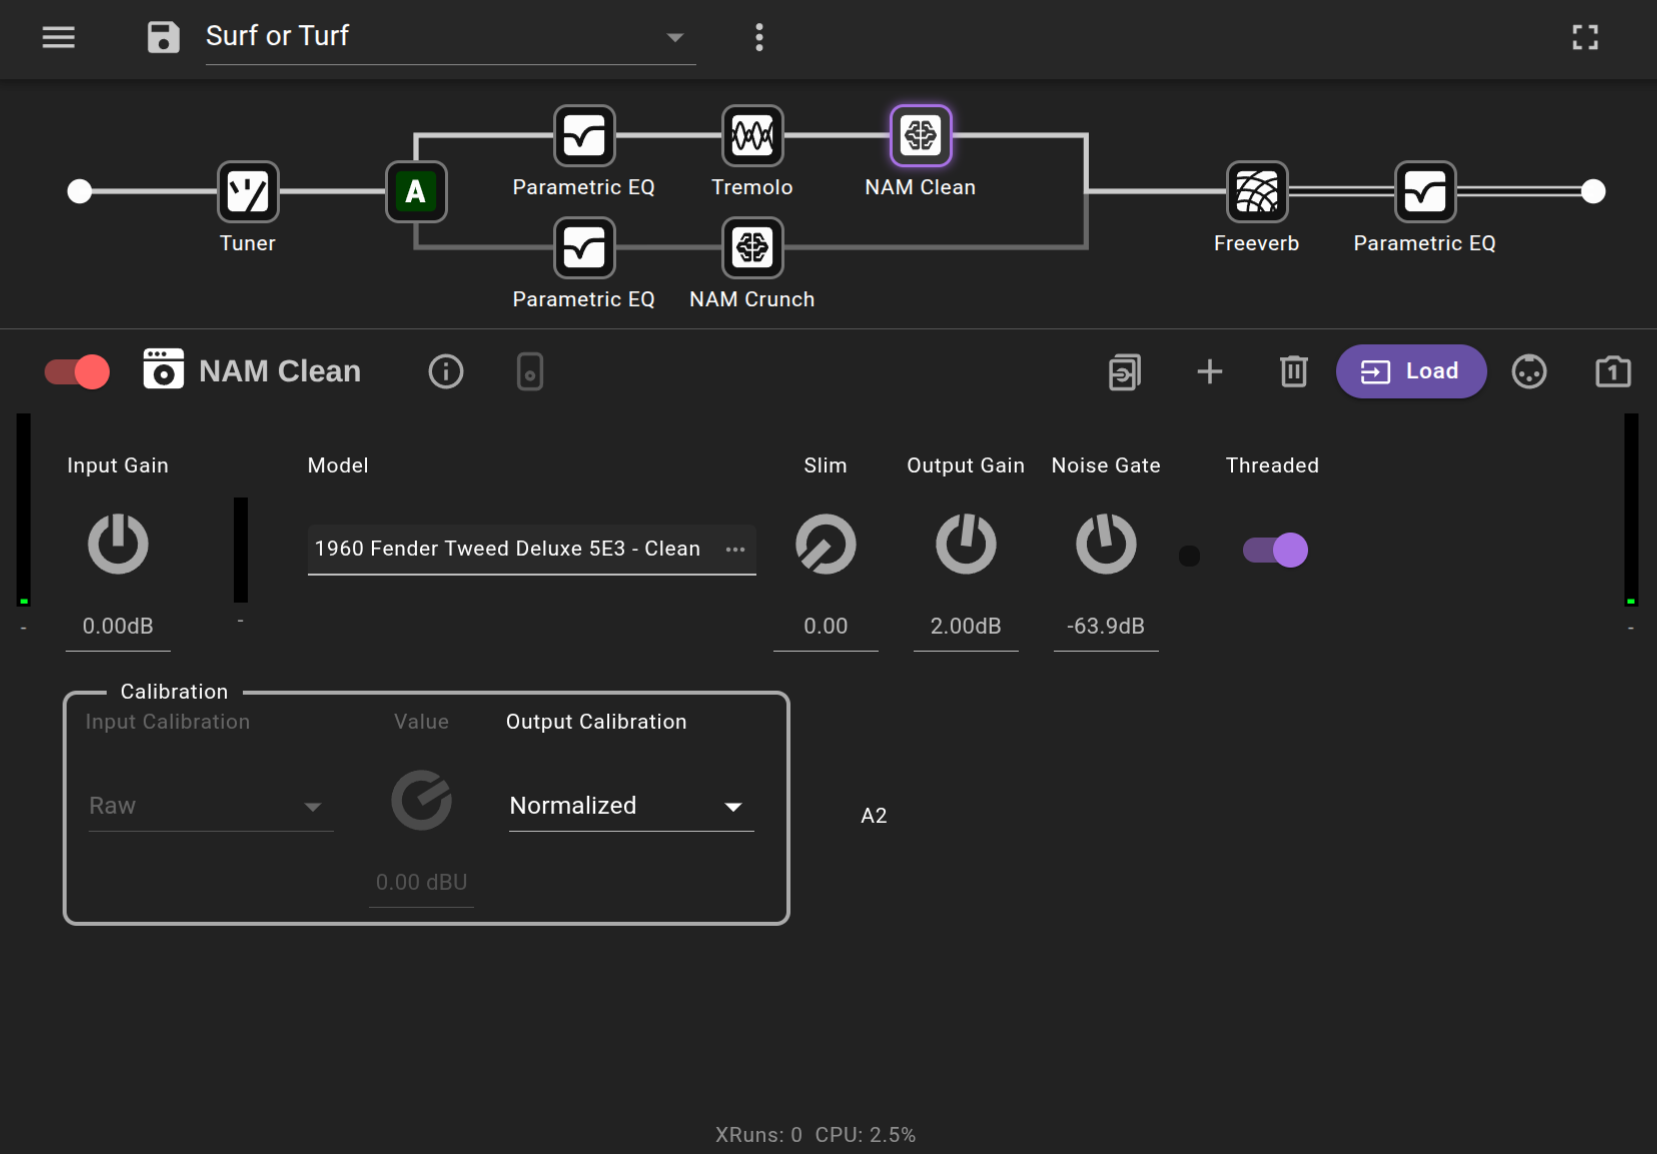Click the XRuns and CPU status text
This screenshot has width=1657, height=1154.
point(815,1135)
